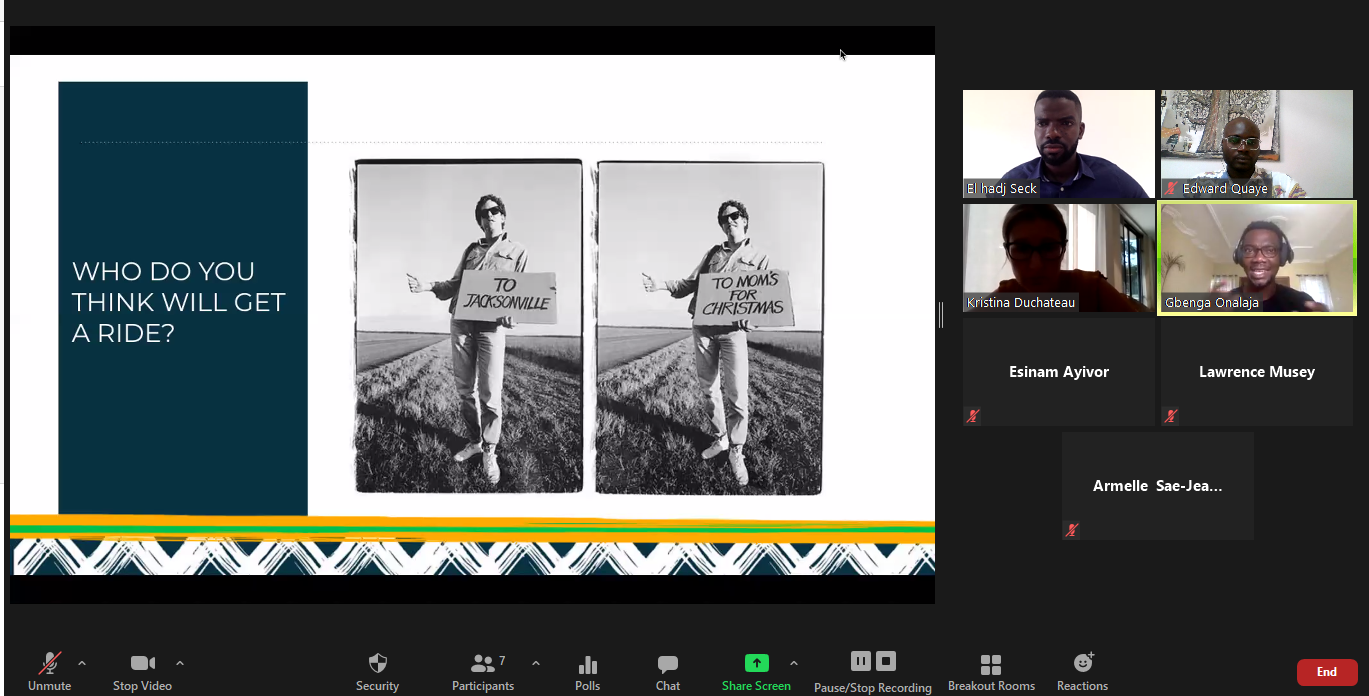Click the Esinam Ayivor participant tile
This screenshot has height=696, width=1369.
(x=1058, y=372)
